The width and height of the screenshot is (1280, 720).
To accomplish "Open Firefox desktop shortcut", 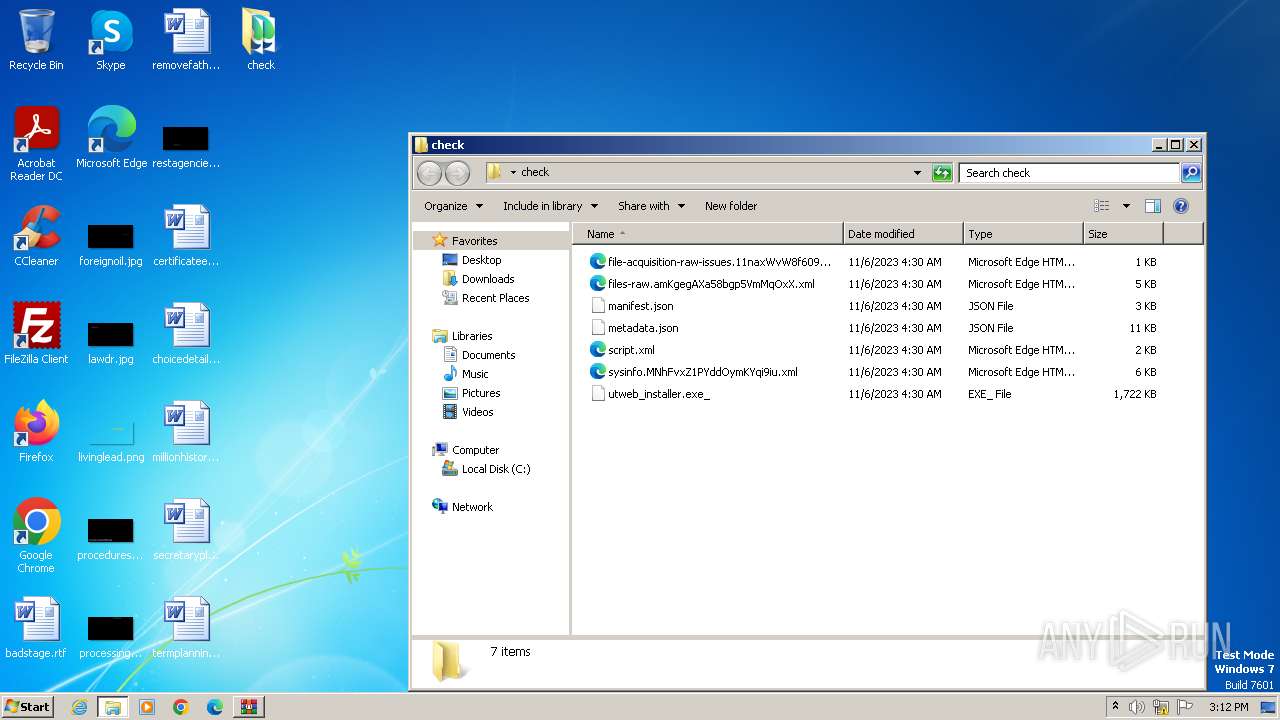I will click(36, 432).
